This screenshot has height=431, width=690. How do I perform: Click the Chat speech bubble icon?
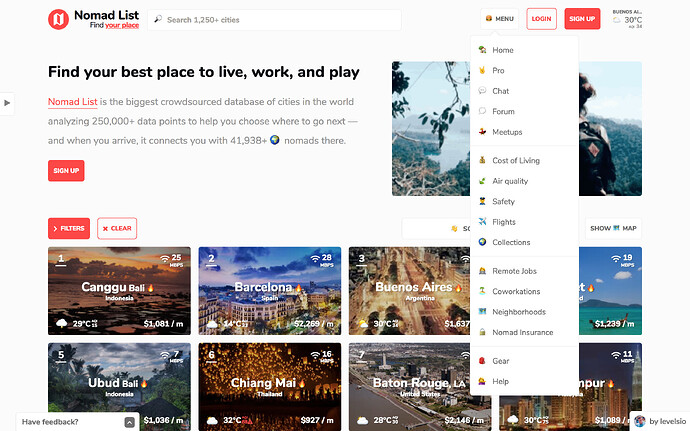click(x=482, y=91)
